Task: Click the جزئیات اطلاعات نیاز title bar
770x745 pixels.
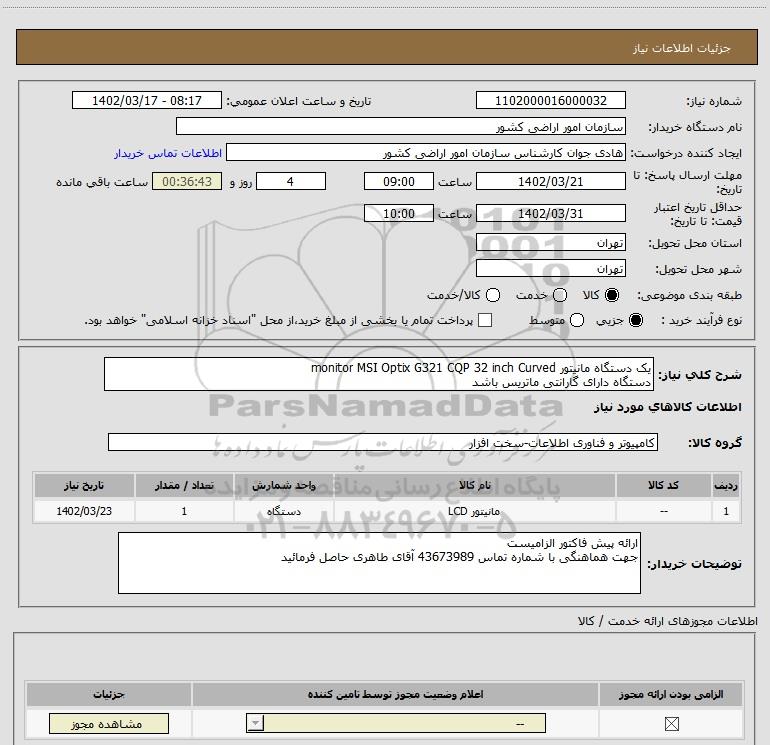Action: click(x=386, y=48)
